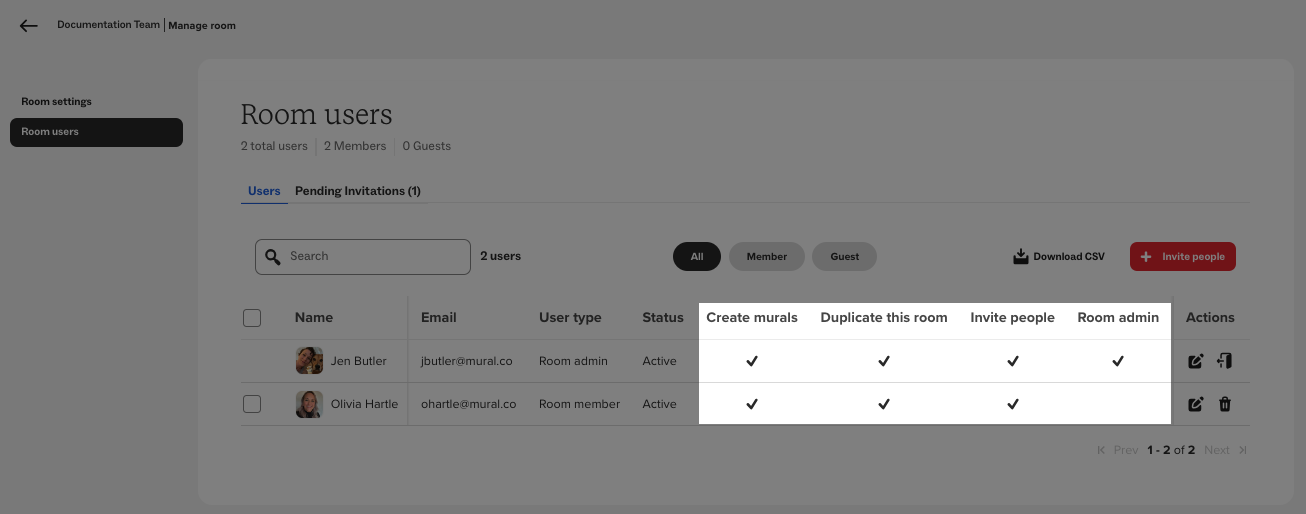Image resolution: width=1306 pixels, height=514 pixels.
Task: Click the Room admin column header
Action: point(1118,318)
